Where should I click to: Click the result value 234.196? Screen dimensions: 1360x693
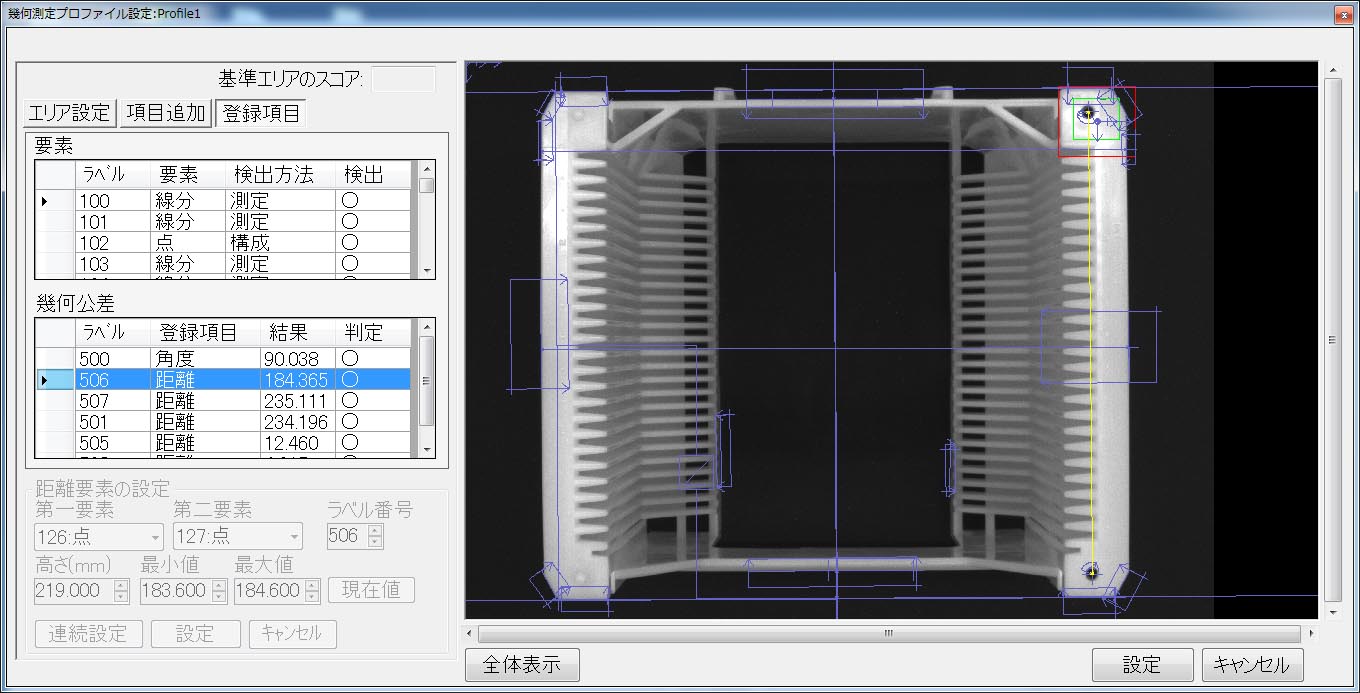click(298, 422)
